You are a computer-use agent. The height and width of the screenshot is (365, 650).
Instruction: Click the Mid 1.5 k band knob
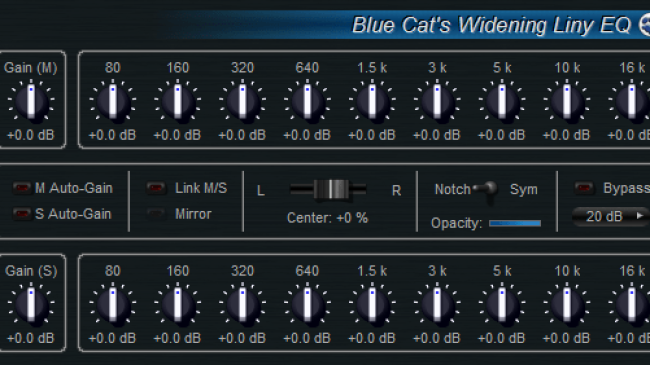pyautogui.click(x=372, y=101)
